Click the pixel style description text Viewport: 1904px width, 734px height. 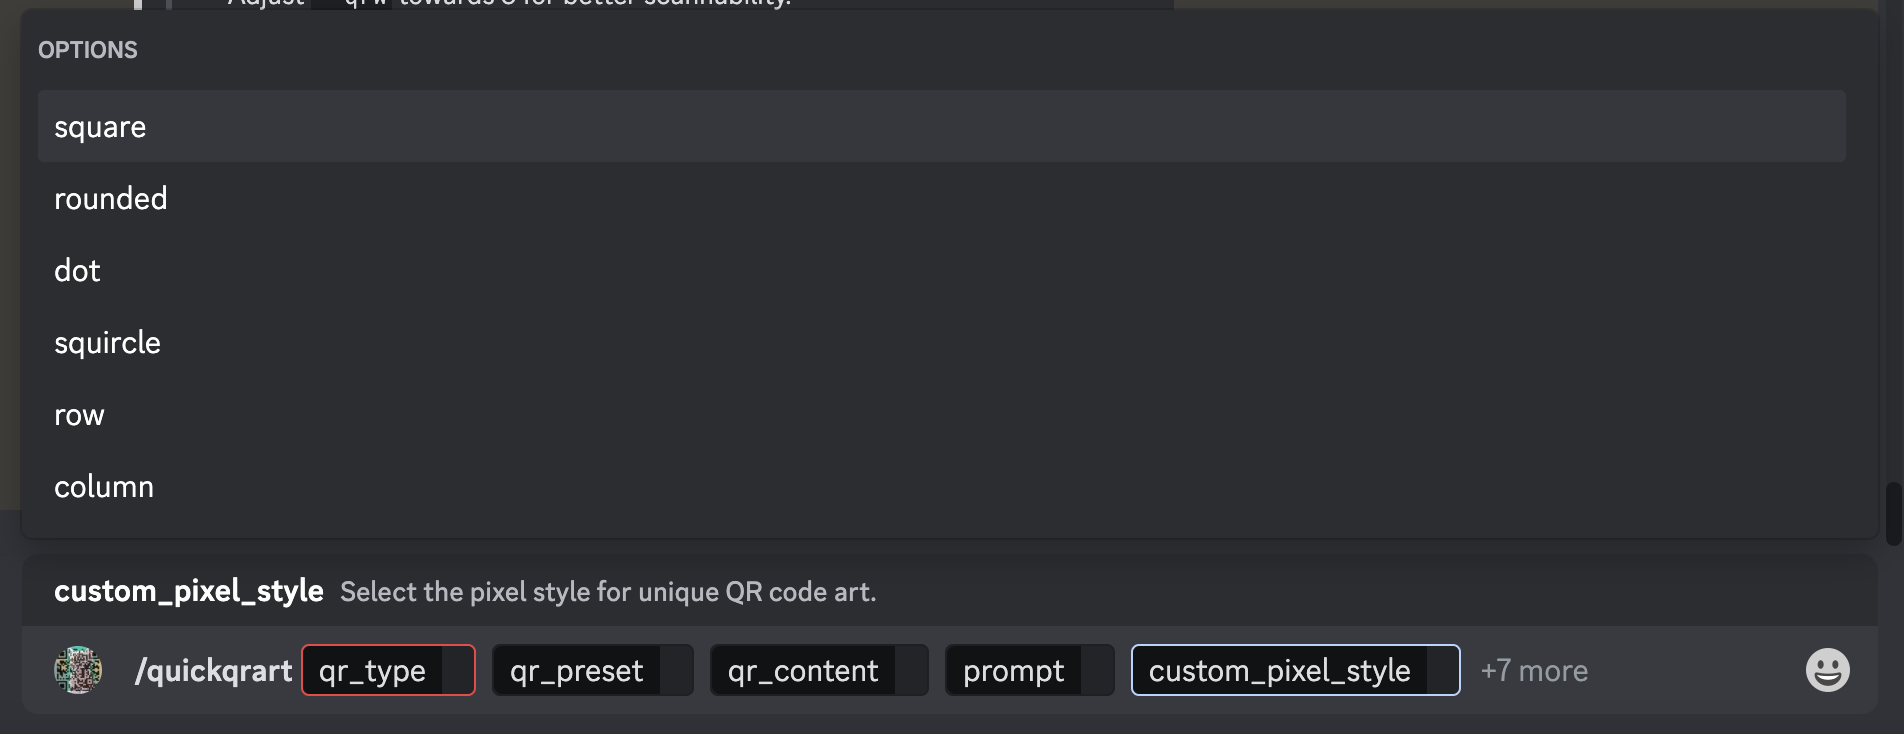(x=608, y=592)
